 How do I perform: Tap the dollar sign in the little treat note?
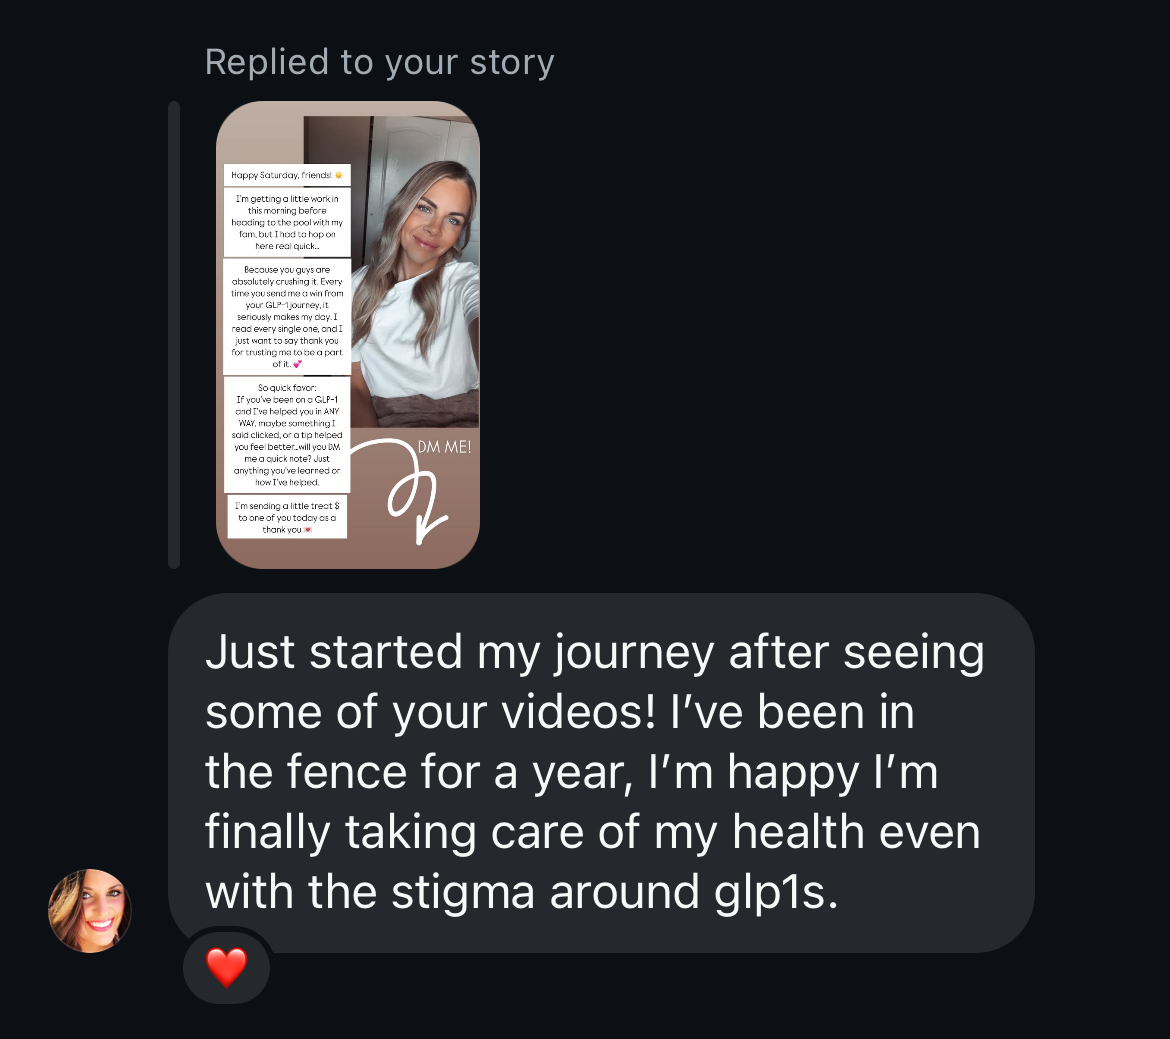click(337, 506)
